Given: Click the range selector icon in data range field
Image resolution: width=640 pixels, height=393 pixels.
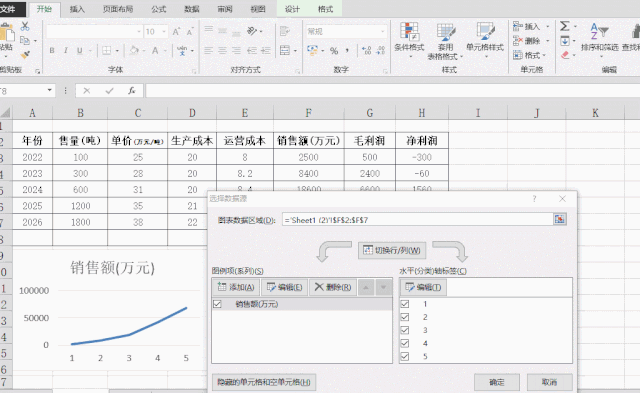Looking at the screenshot, I should (560, 220).
